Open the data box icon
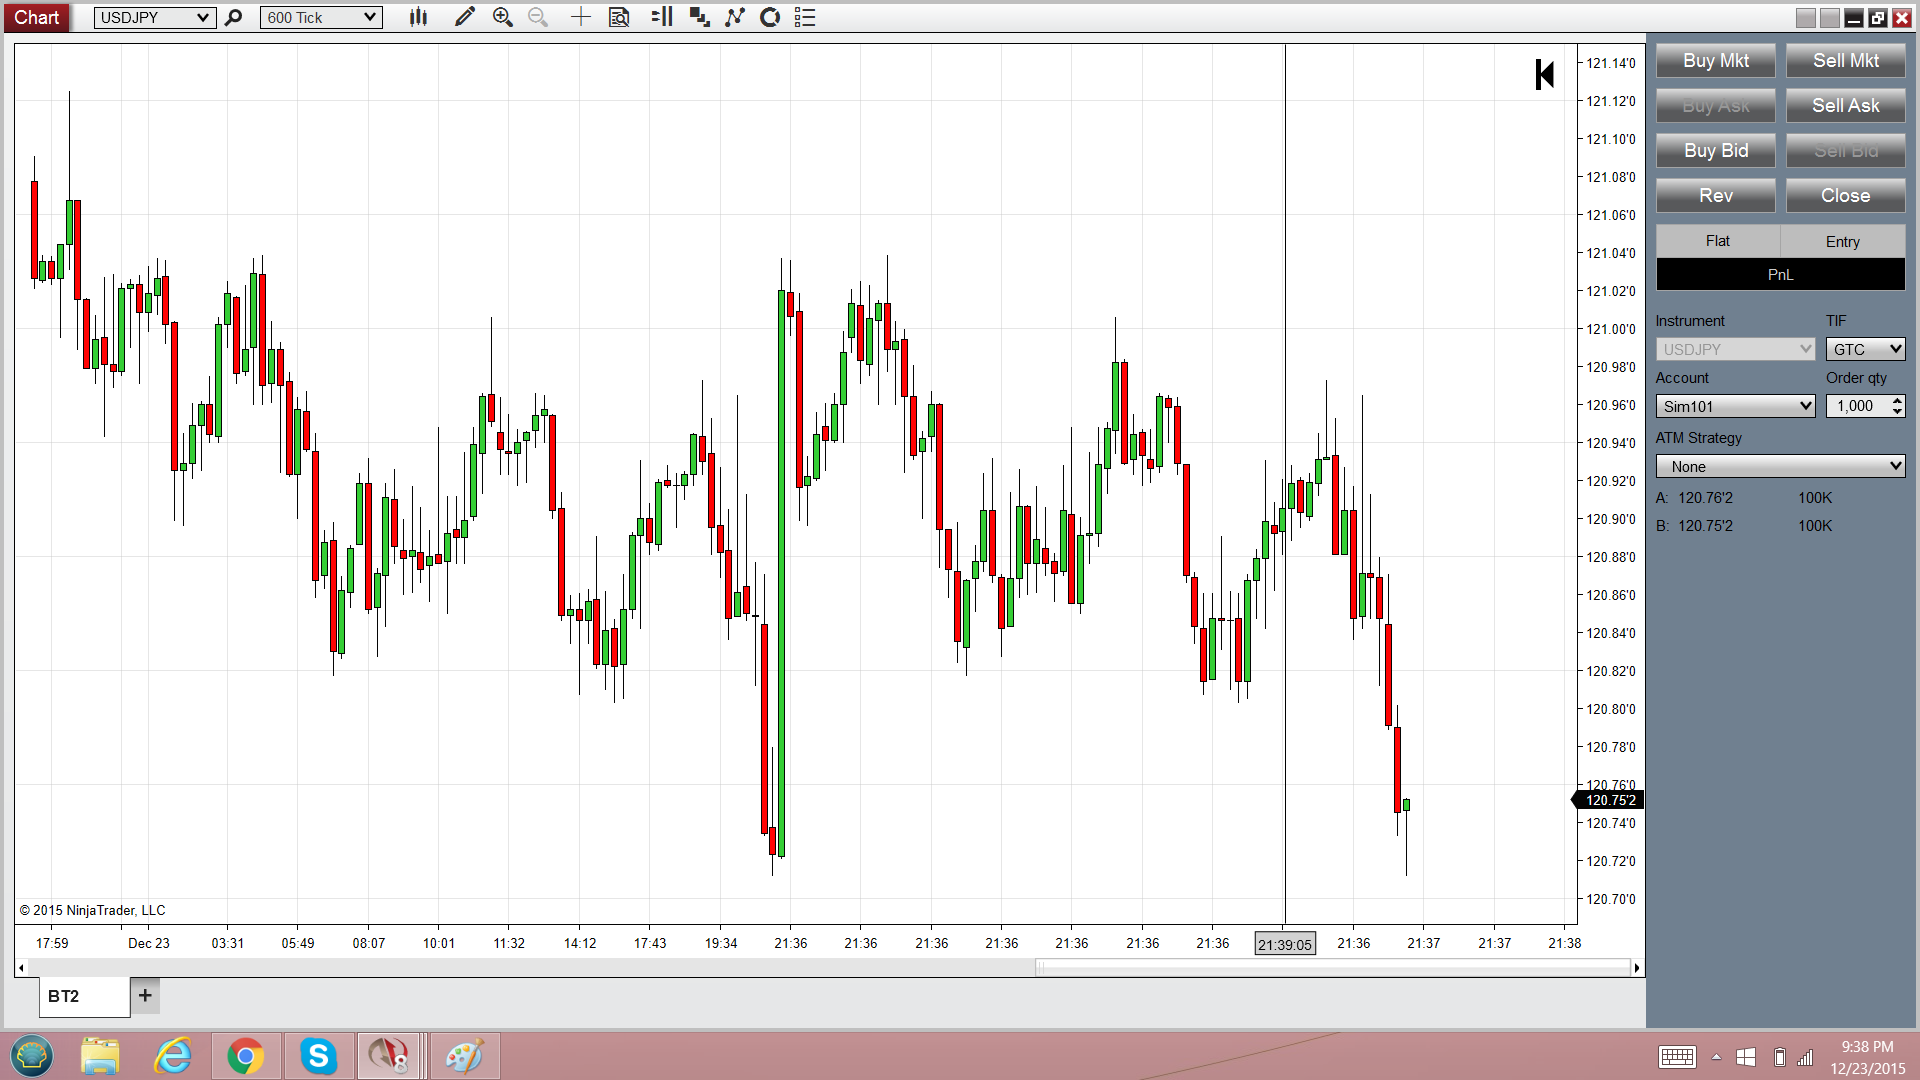Viewport: 1920px width, 1080px height. [x=619, y=17]
